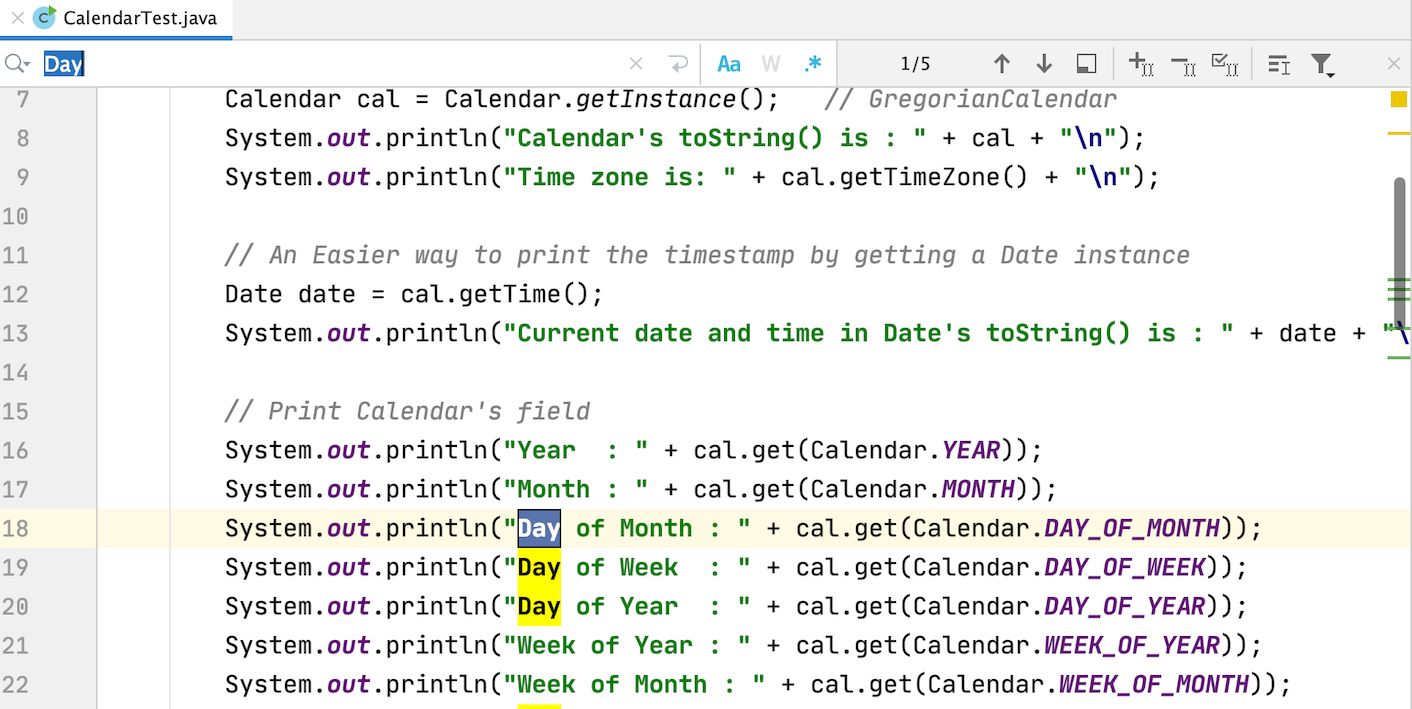This screenshot has width=1412, height=709.
Task: Toggle the match case Aa option
Action: pos(728,63)
